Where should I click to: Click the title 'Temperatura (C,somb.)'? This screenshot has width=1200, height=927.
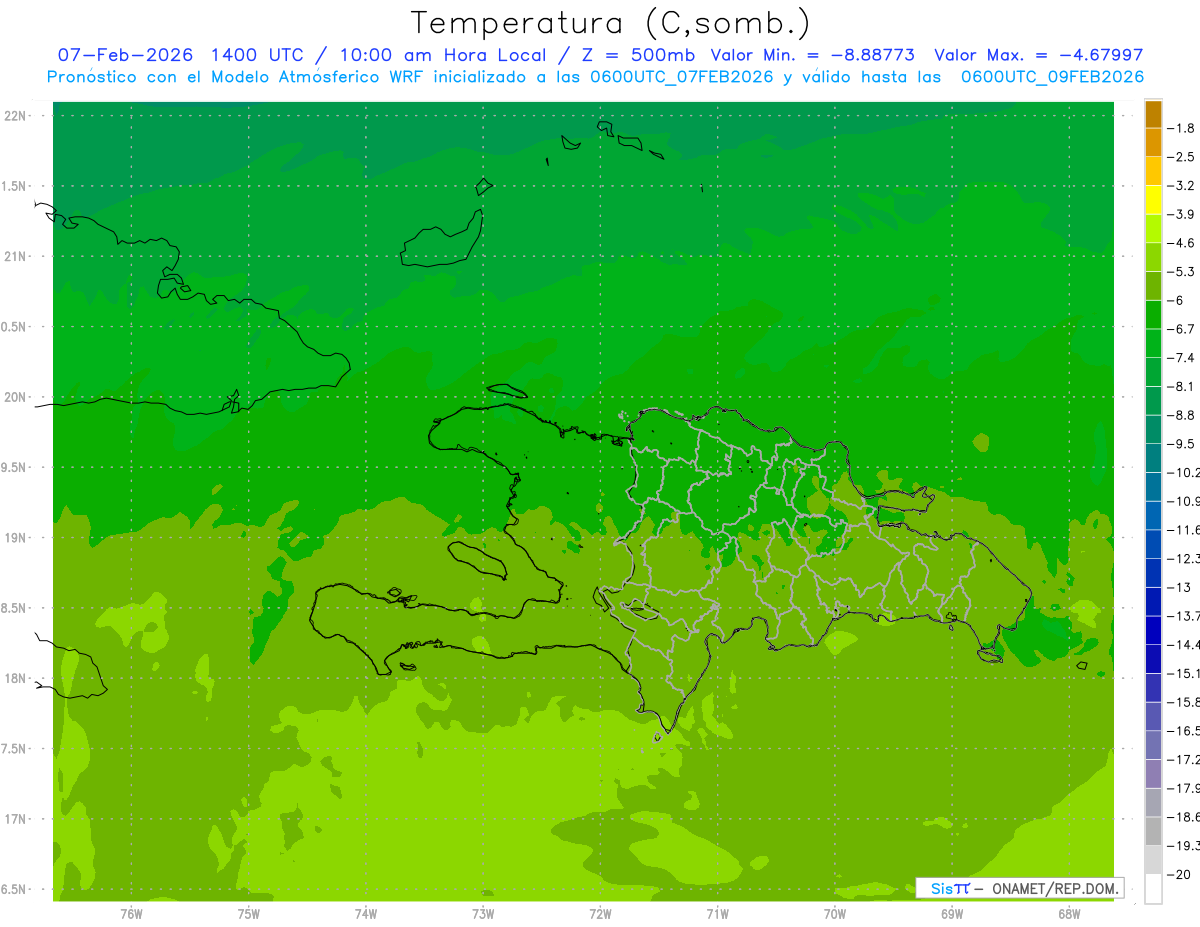pos(610,23)
